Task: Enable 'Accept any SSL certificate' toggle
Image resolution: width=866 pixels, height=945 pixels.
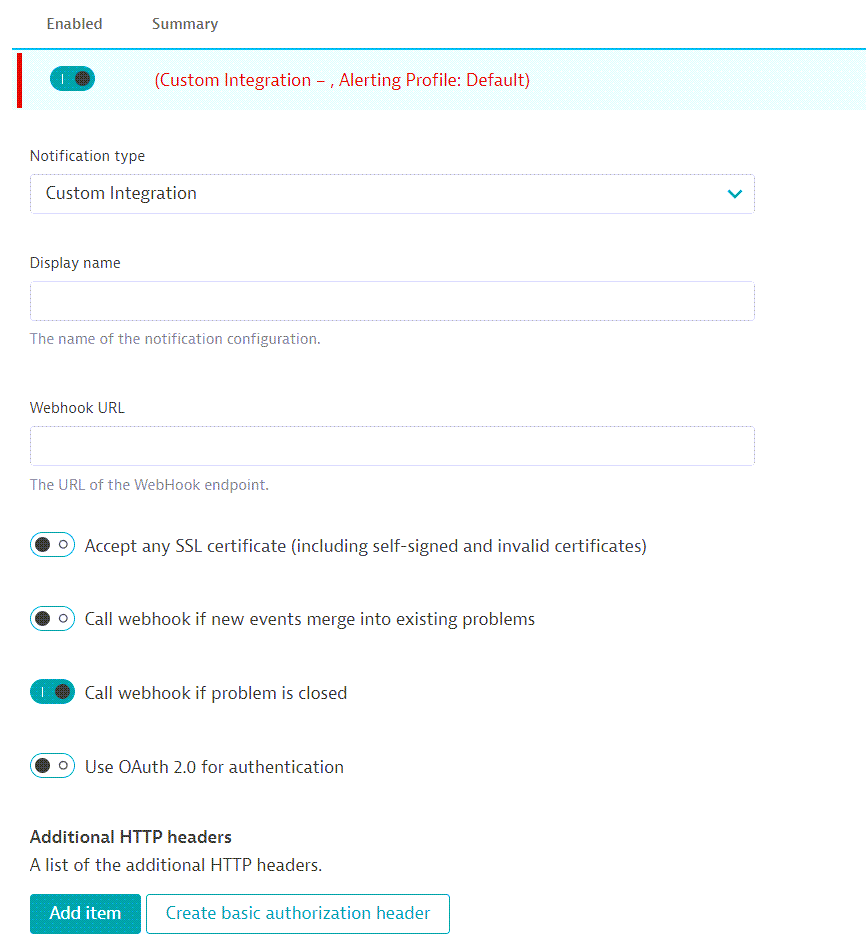Action: click(52, 544)
